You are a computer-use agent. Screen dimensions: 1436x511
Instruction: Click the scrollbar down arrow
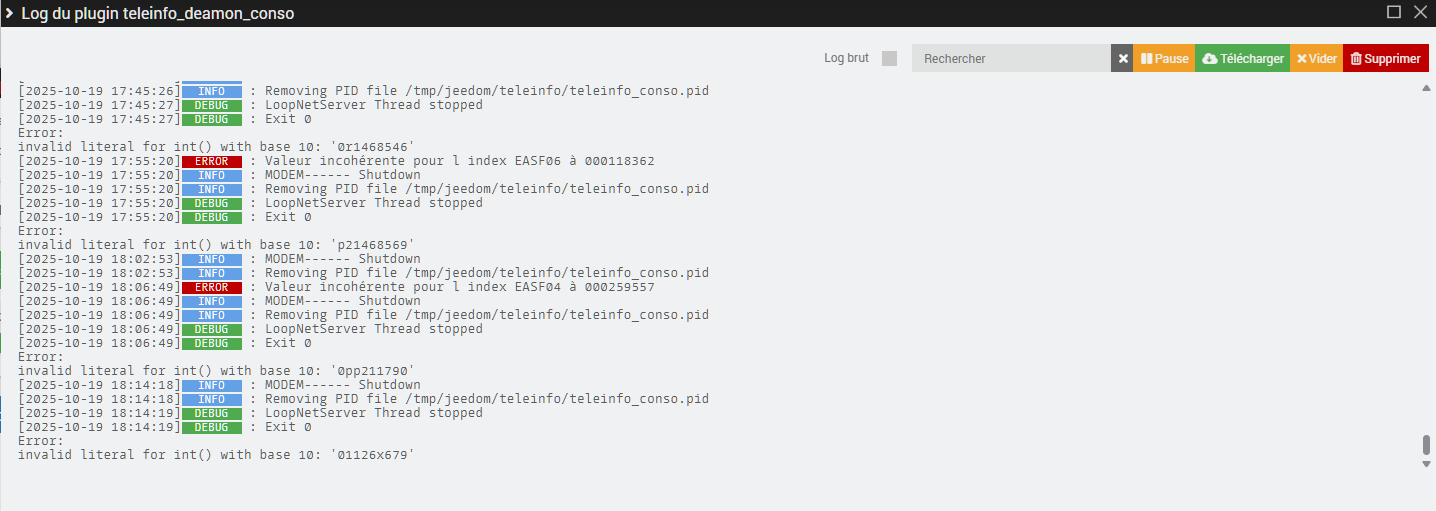coord(1425,464)
